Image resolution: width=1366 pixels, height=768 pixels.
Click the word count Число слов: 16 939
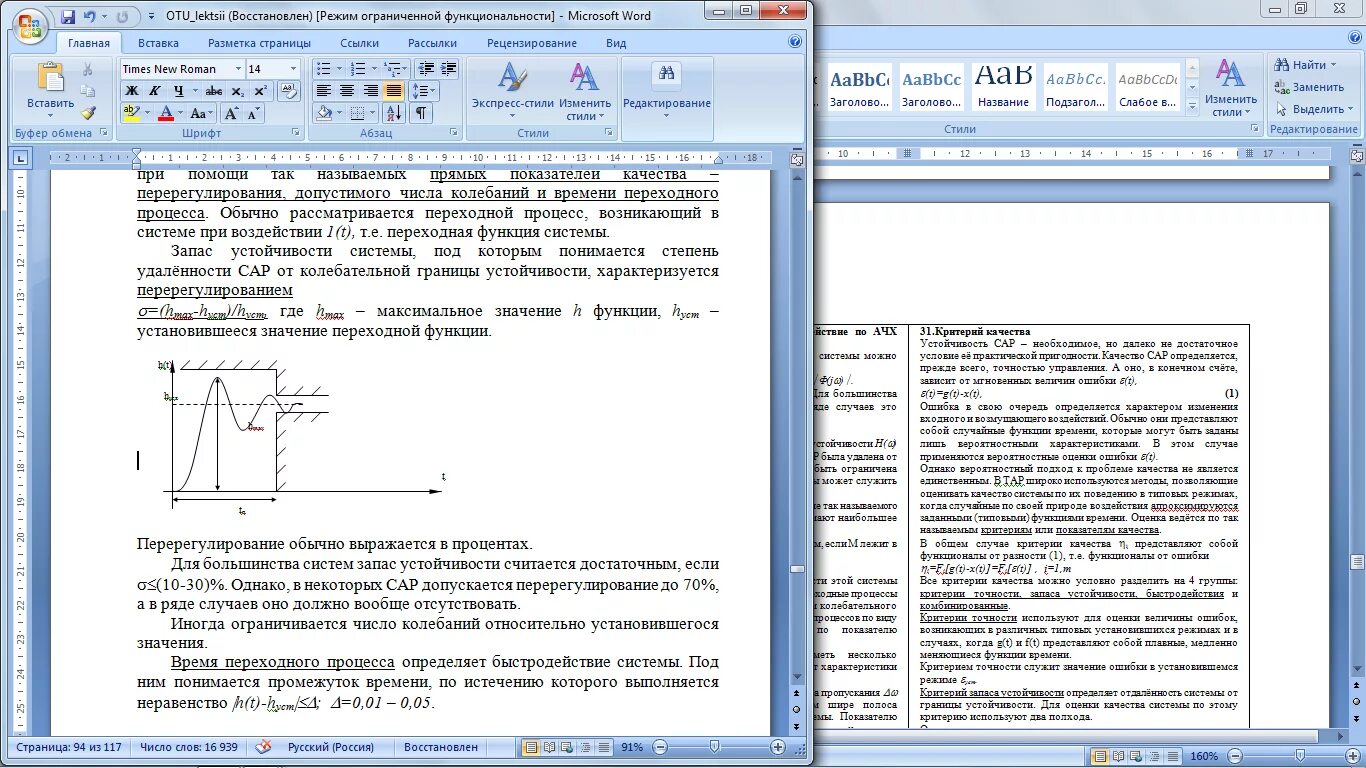tap(189, 747)
